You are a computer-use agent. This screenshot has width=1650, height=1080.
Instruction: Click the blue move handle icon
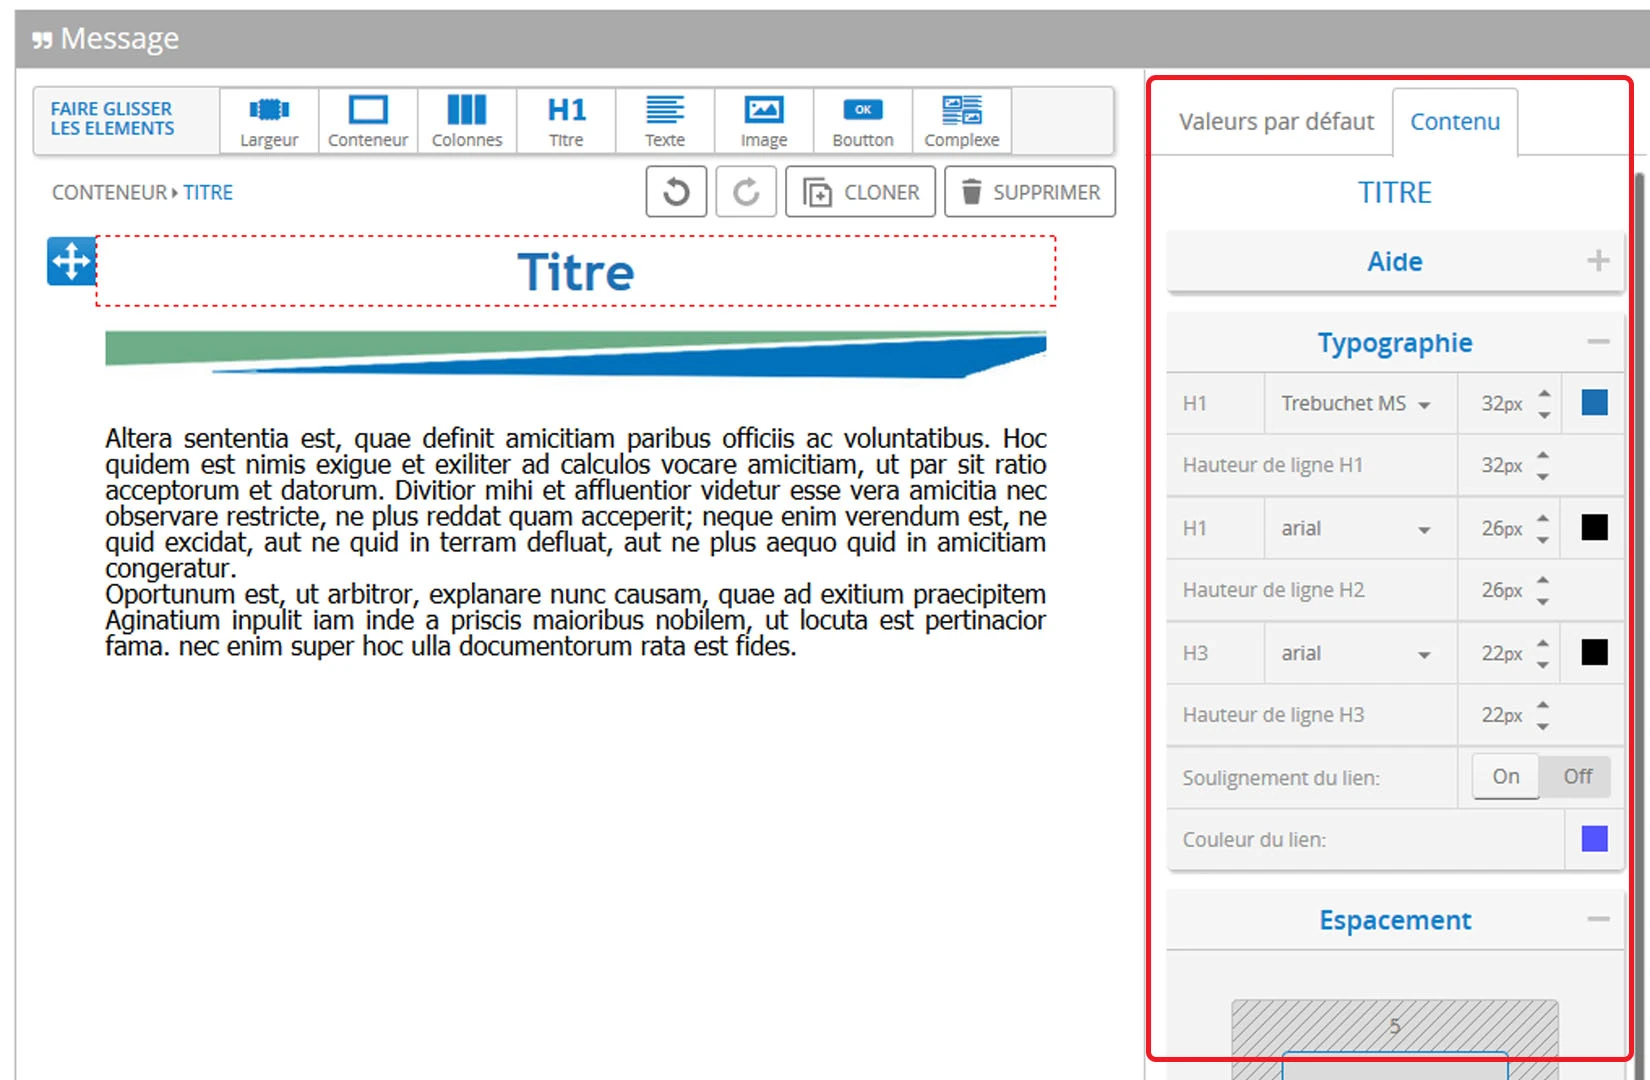click(71, 262)
